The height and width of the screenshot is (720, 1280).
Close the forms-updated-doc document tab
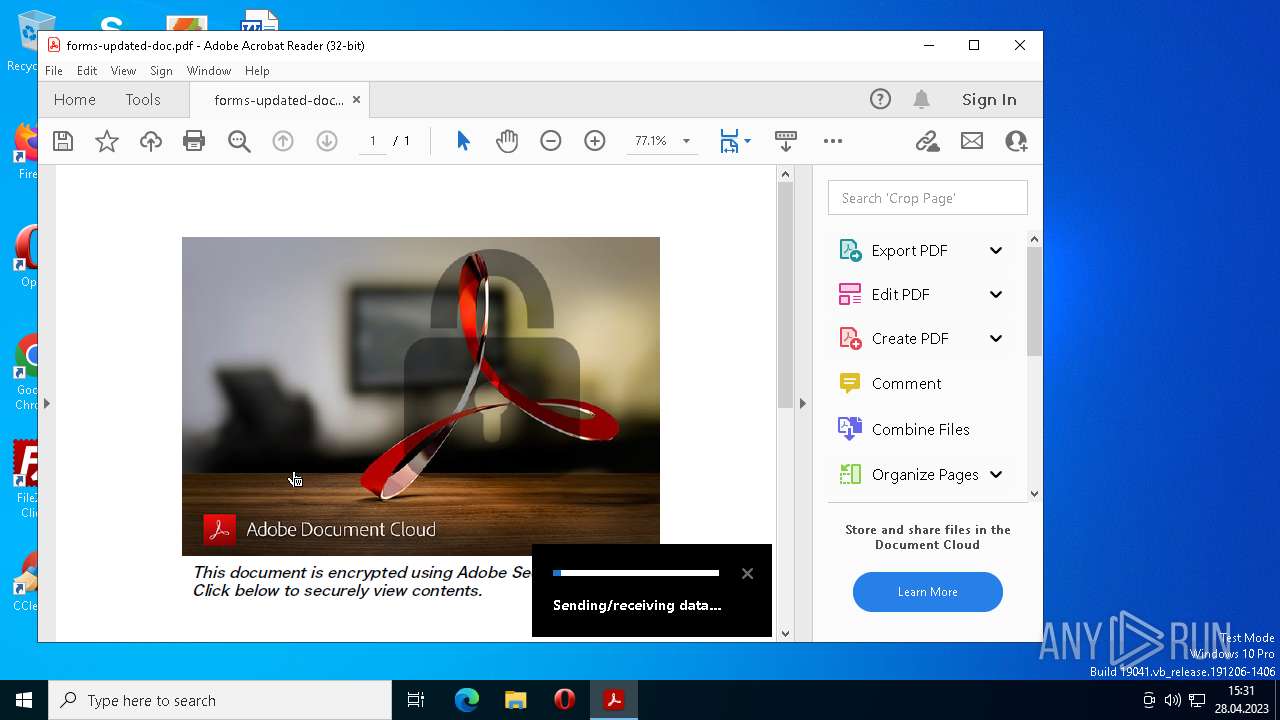pyautogui.click(x=356, y=100)
